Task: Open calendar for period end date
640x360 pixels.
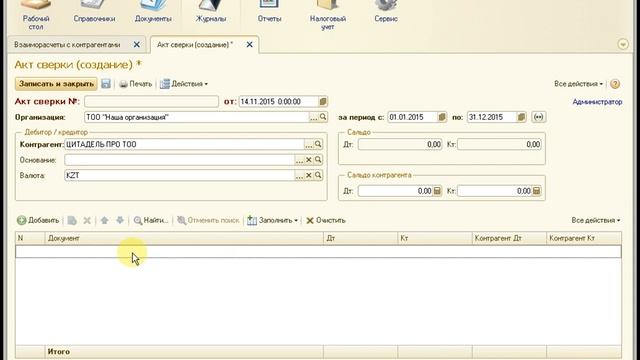Action: point(521,117)
